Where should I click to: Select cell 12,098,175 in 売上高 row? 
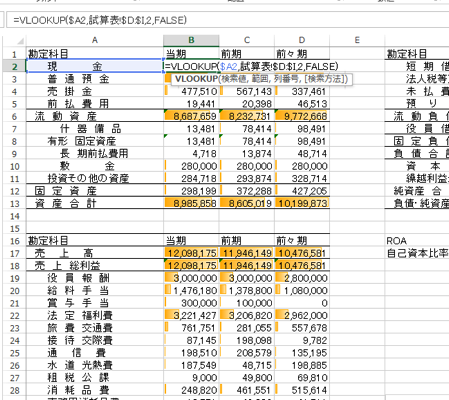coord(191,253)
